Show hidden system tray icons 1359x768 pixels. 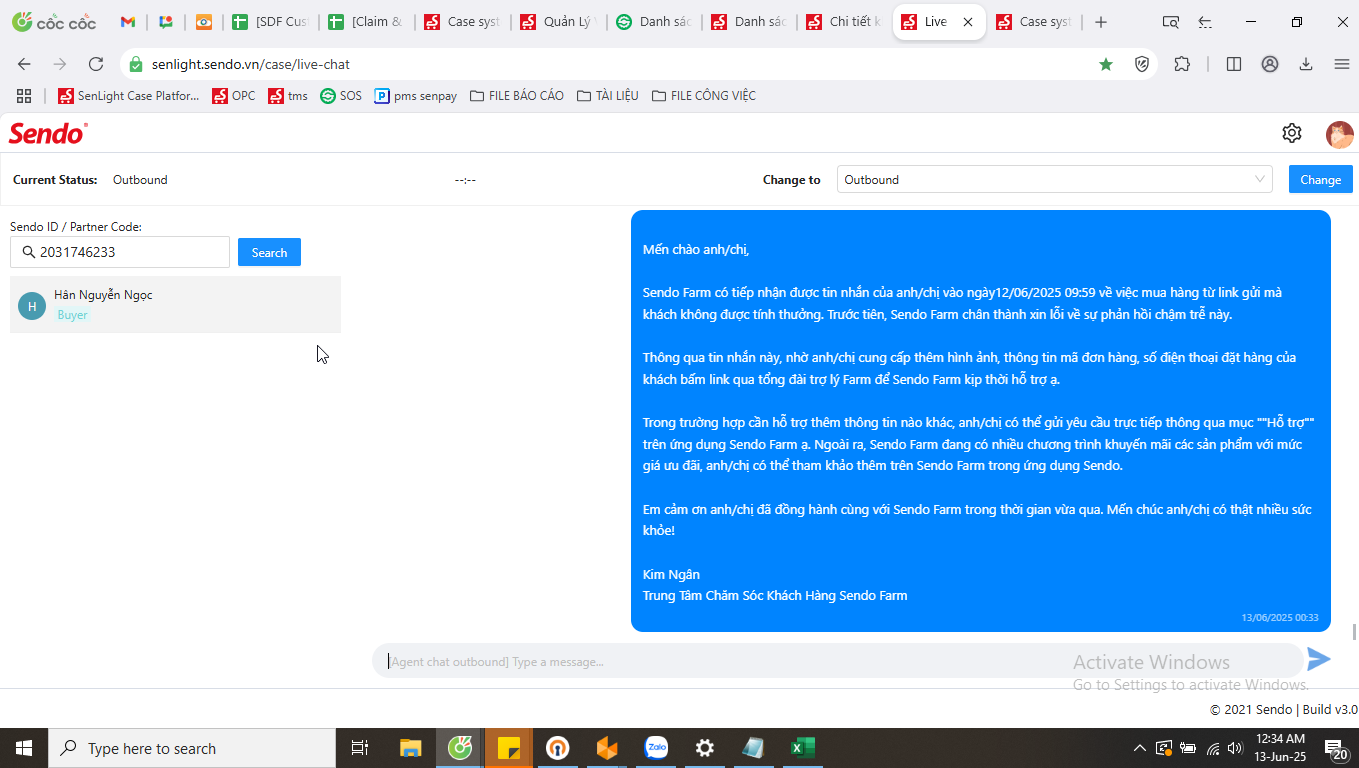click(x=1139, y=748)
